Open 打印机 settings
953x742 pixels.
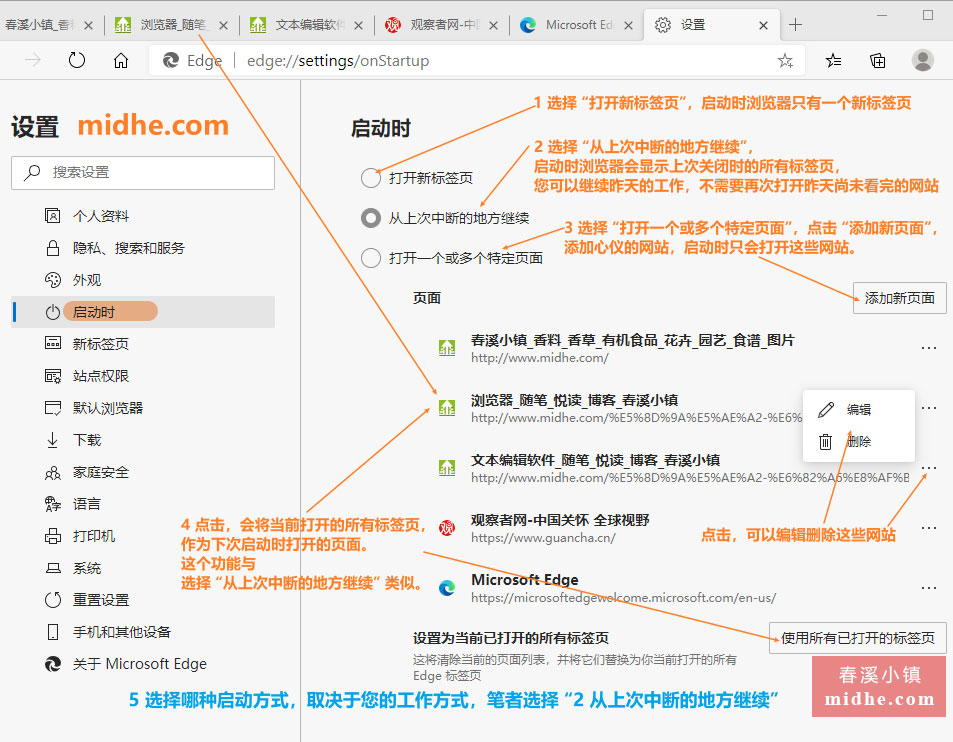143,536
